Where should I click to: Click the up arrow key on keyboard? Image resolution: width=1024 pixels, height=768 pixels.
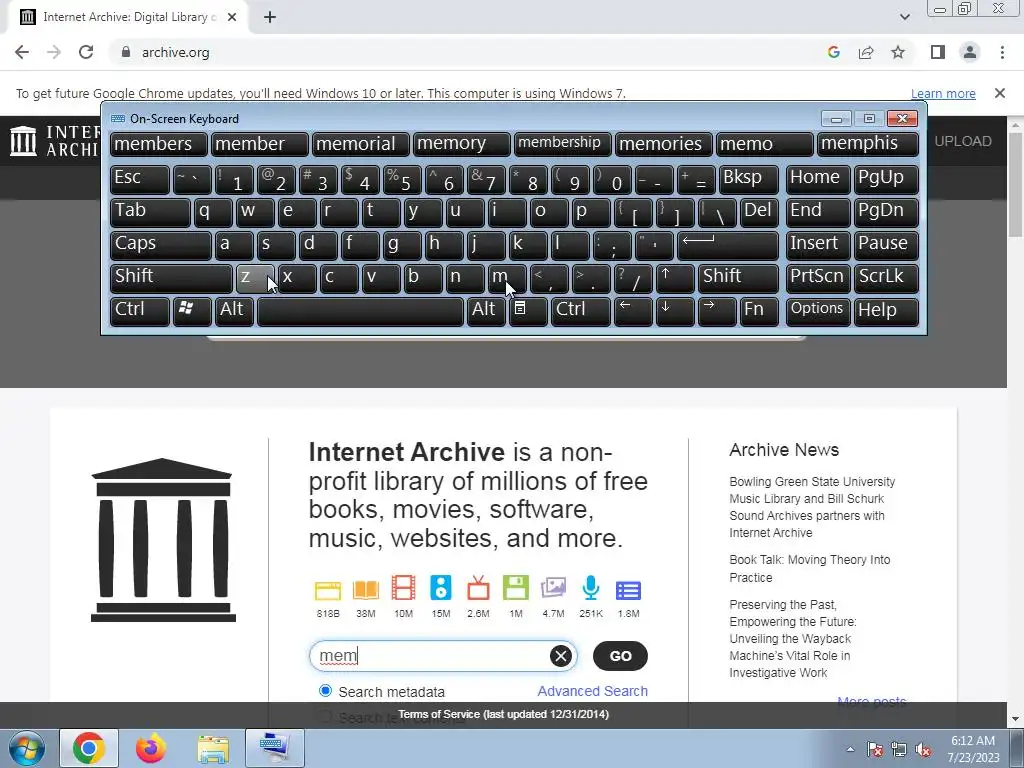coord(675,278)
